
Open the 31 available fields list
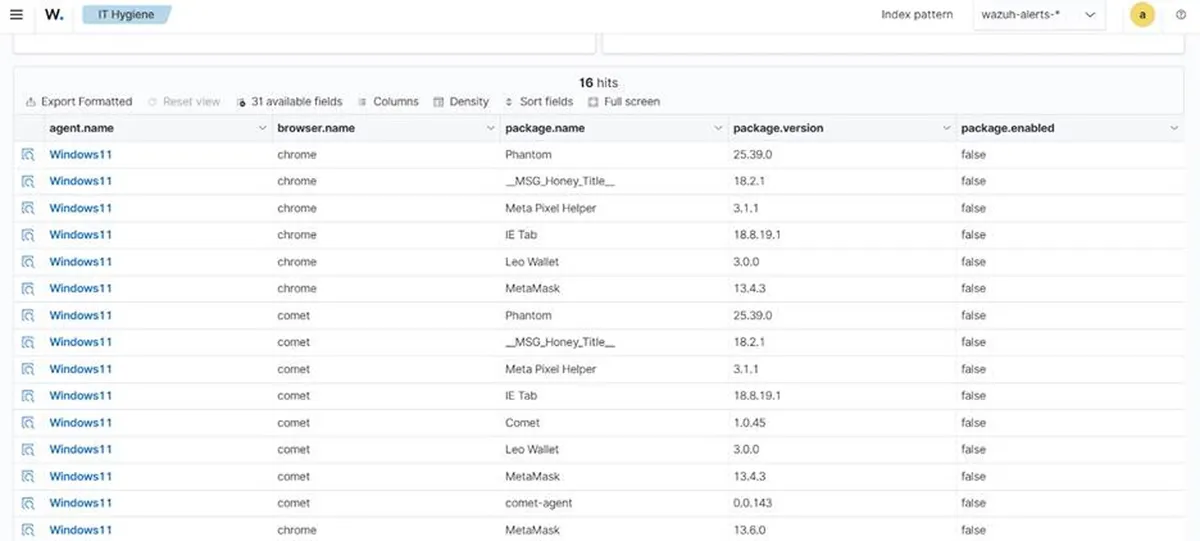(x=289, y=101)
